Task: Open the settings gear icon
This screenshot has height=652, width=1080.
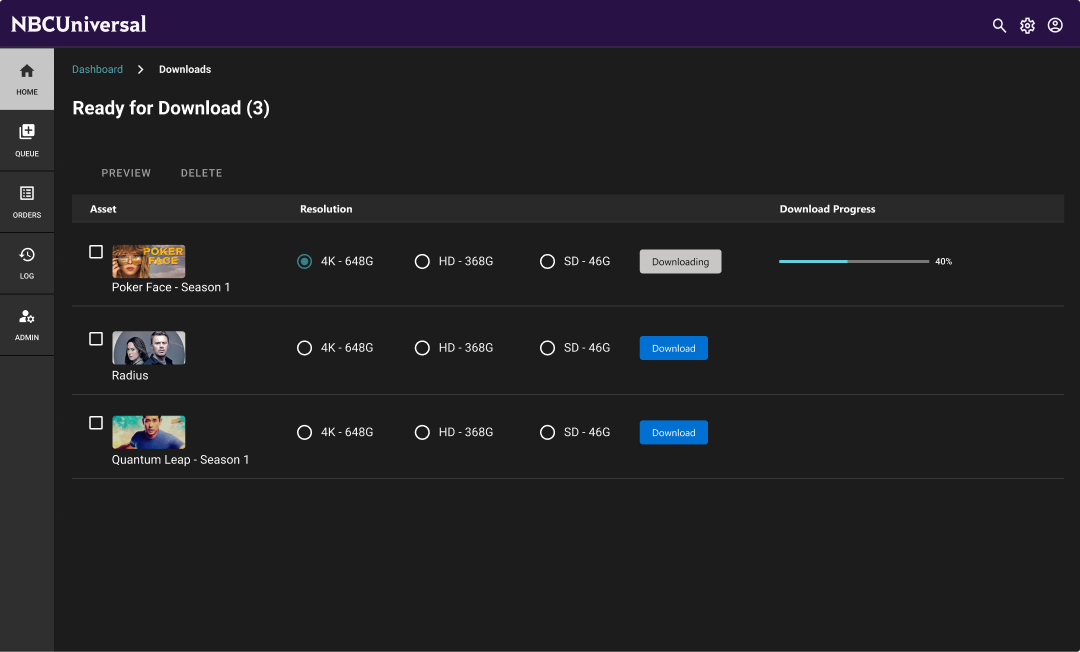Action: pos(1027,25)
